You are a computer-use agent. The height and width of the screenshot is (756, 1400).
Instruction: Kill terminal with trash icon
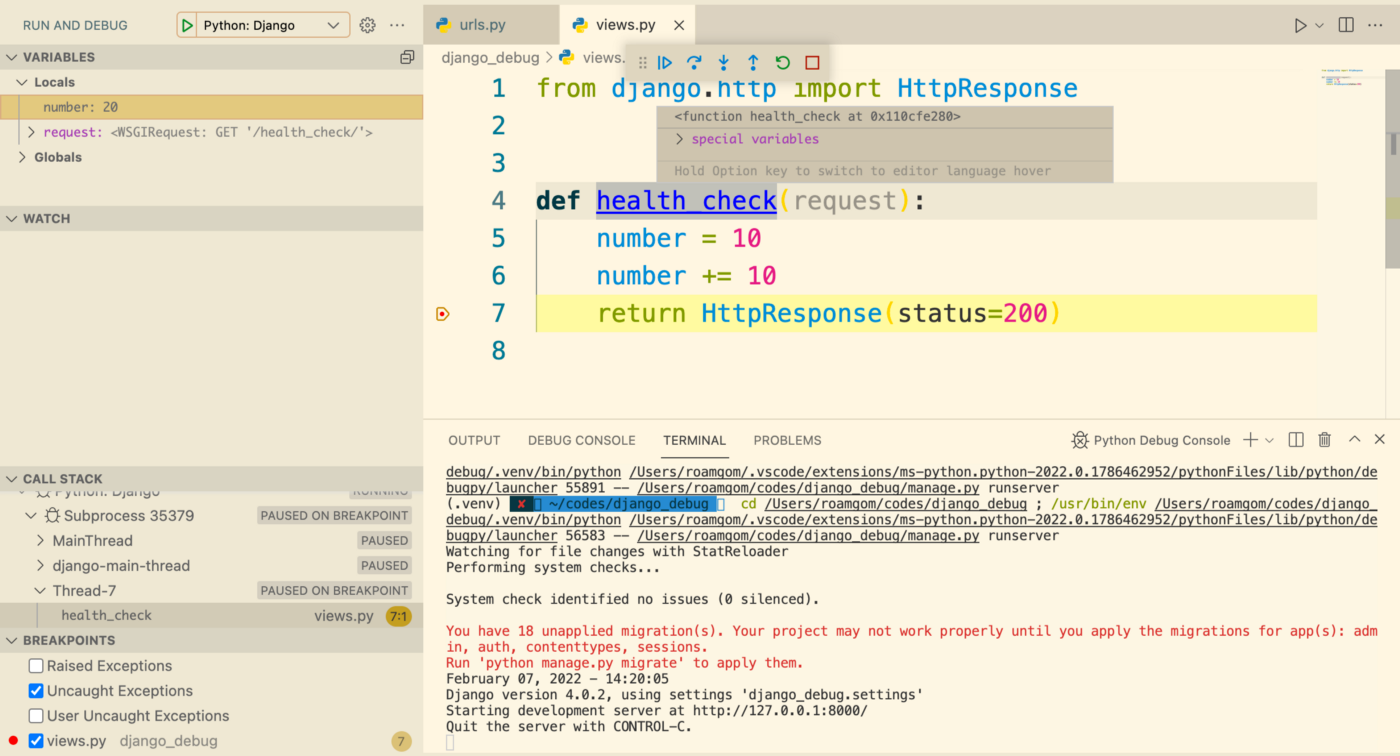pyautogui.click(x=1325, y=440)
